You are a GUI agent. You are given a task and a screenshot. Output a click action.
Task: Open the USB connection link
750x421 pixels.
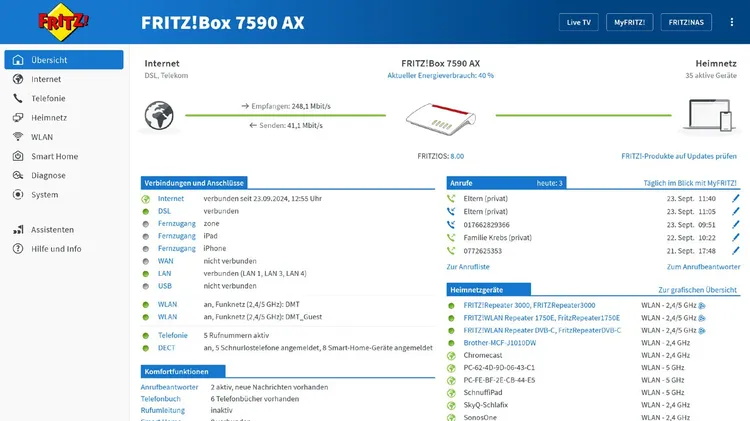tap(165, 286)
